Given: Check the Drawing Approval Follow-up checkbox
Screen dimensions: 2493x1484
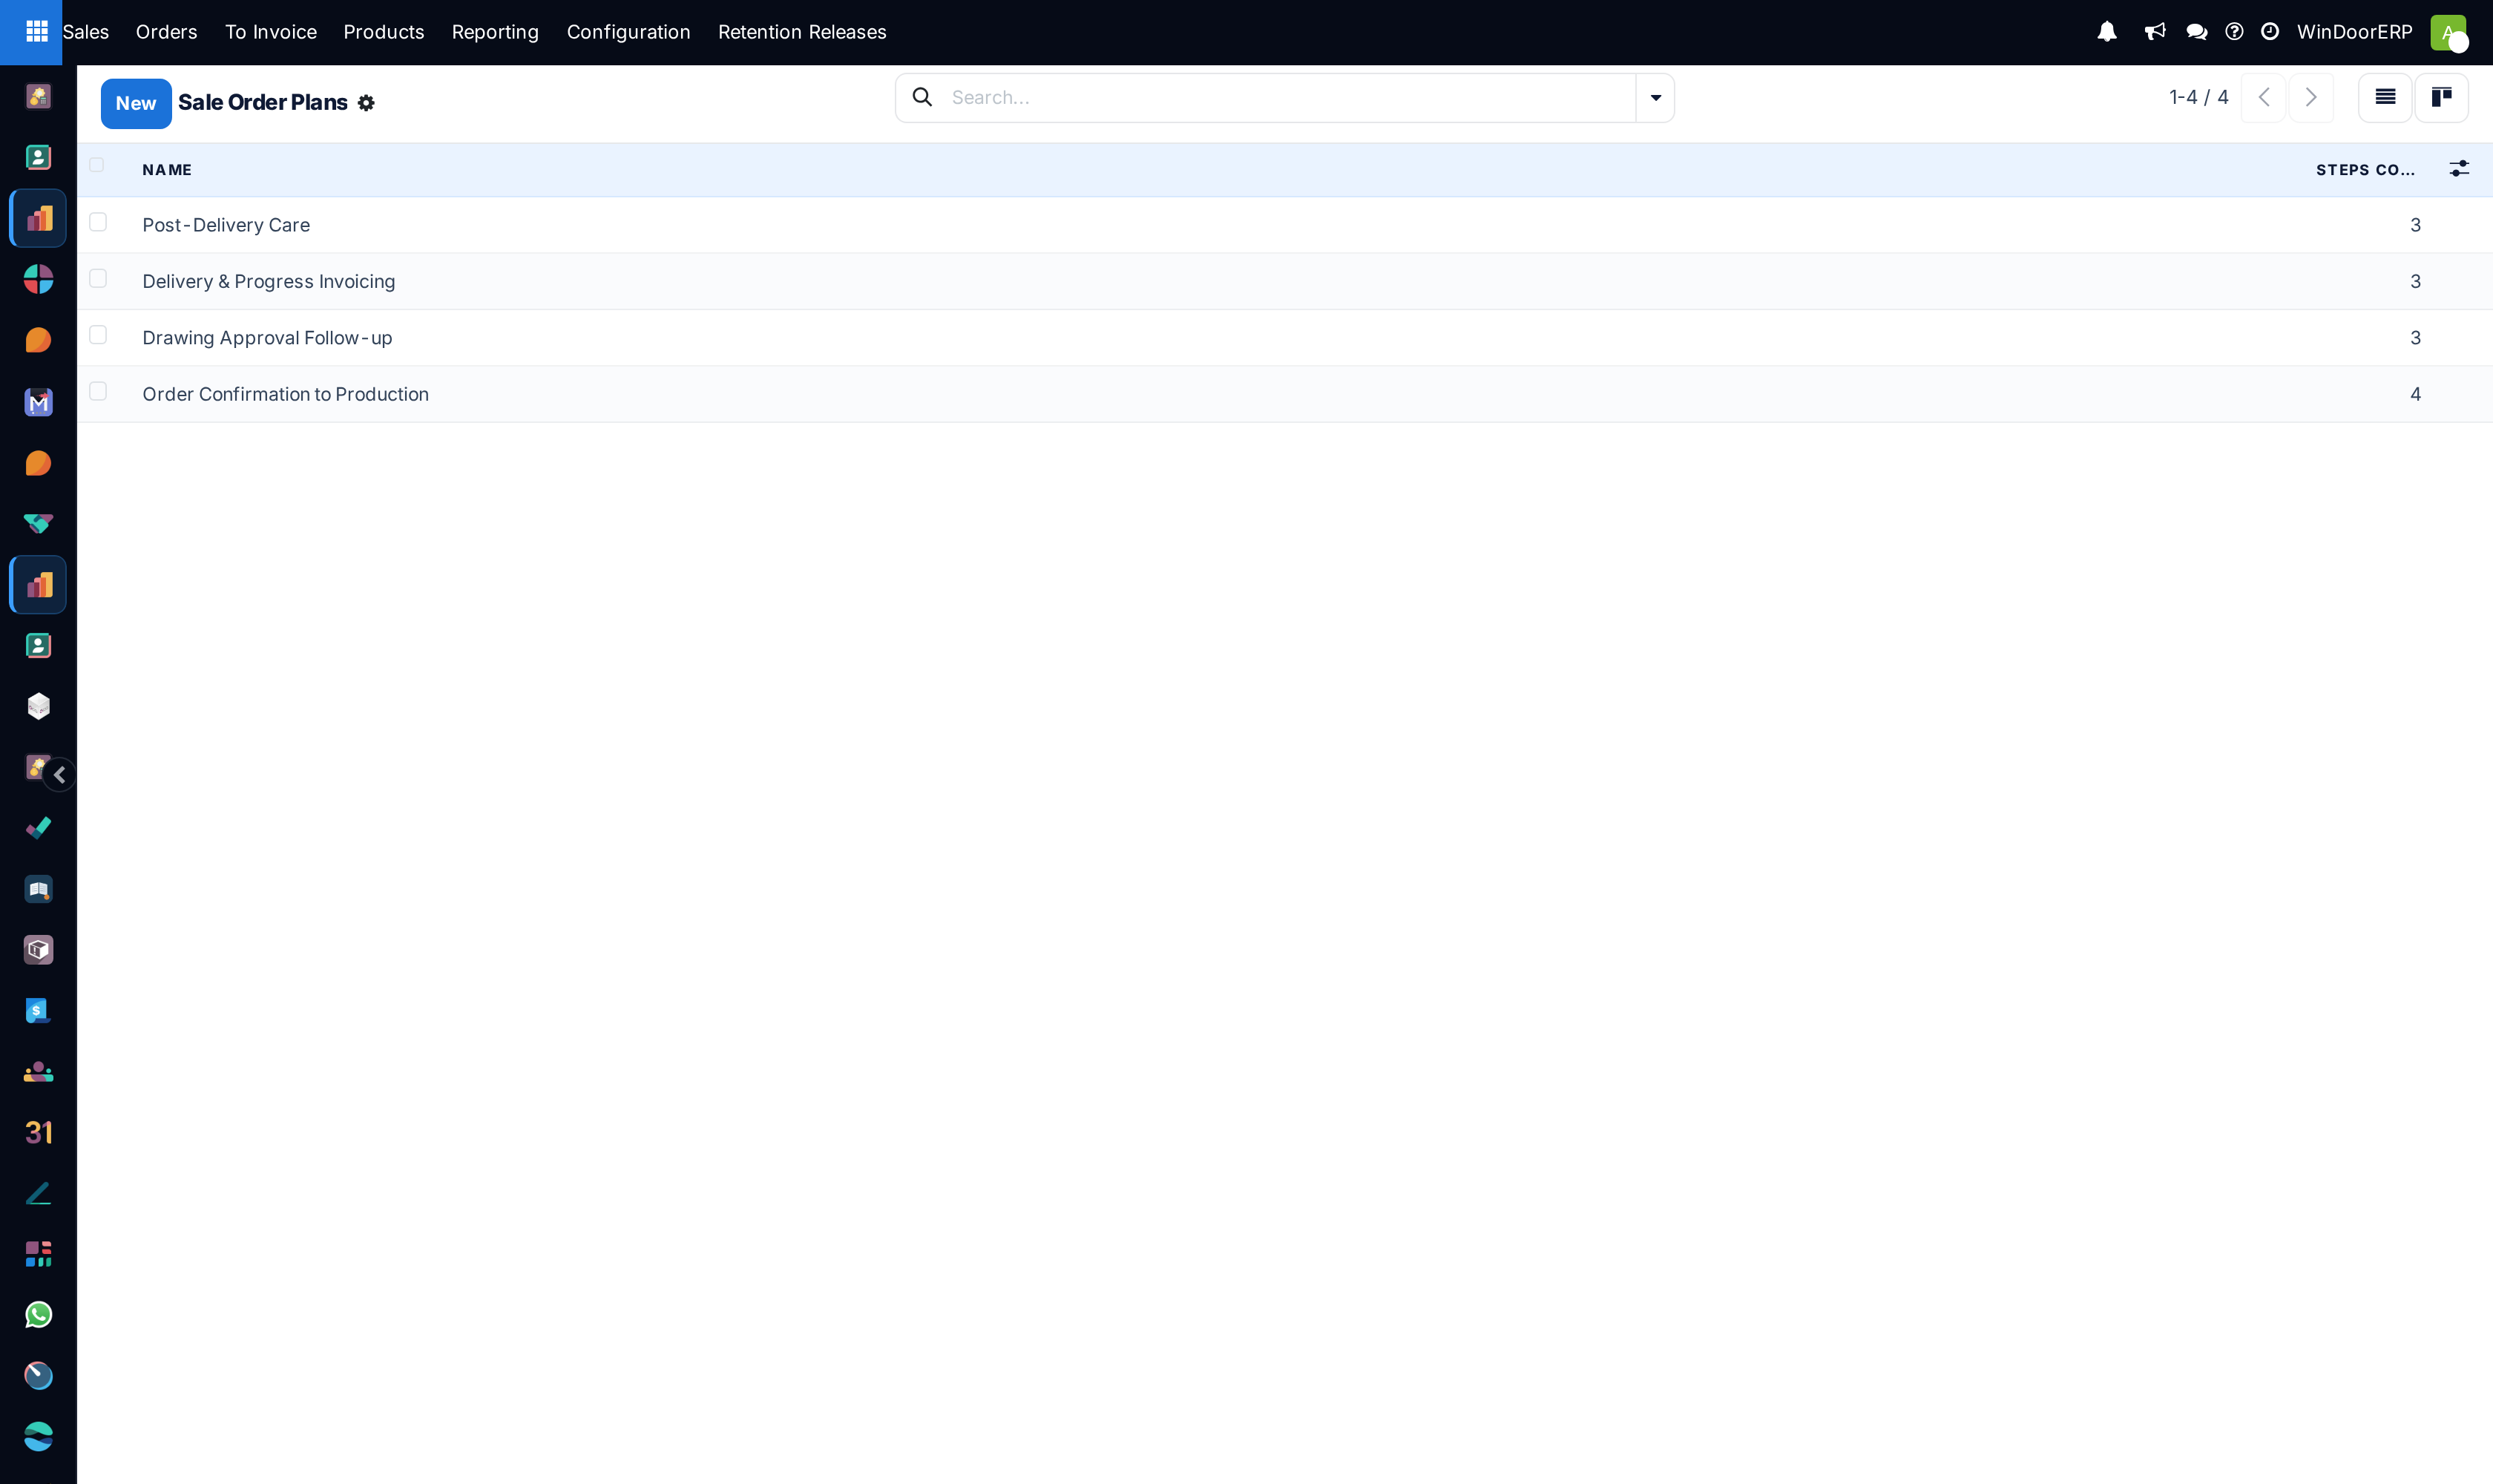Looking at the screenshot, I should click(x=98, y=335).
